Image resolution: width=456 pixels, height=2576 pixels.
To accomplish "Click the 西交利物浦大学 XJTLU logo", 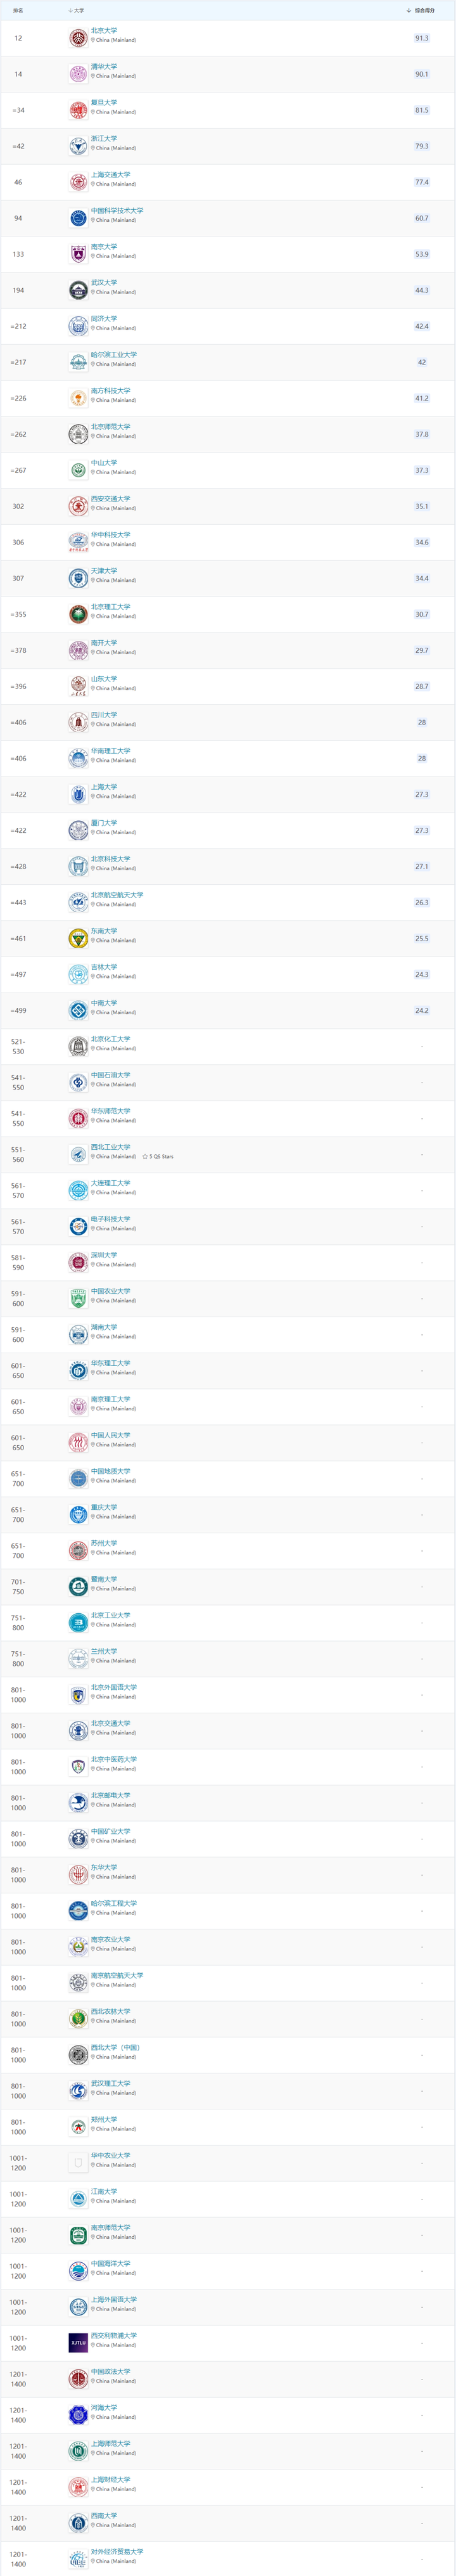I will click(x=78, y=2342).
